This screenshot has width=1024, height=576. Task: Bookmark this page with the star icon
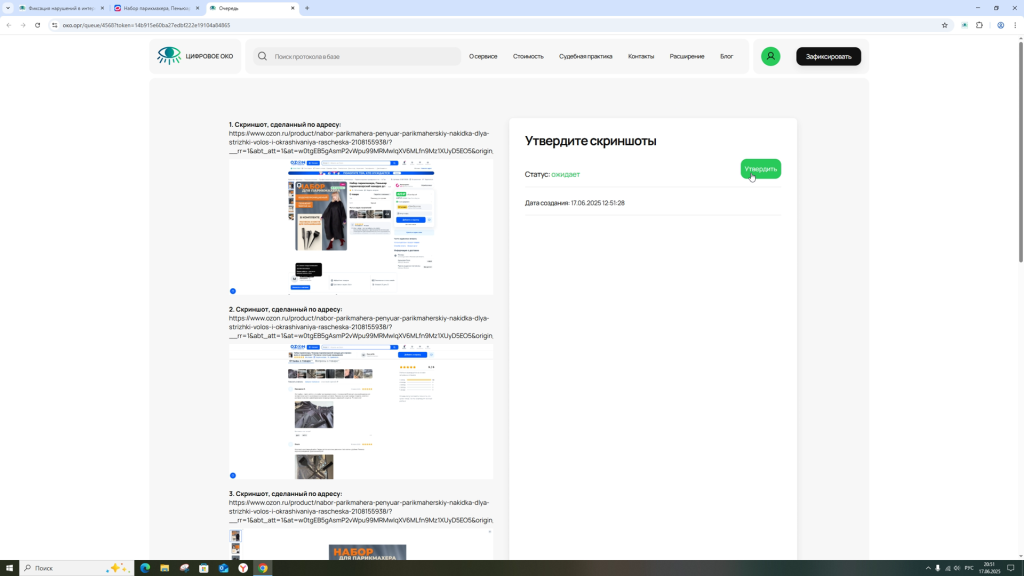tap(945, 25)
